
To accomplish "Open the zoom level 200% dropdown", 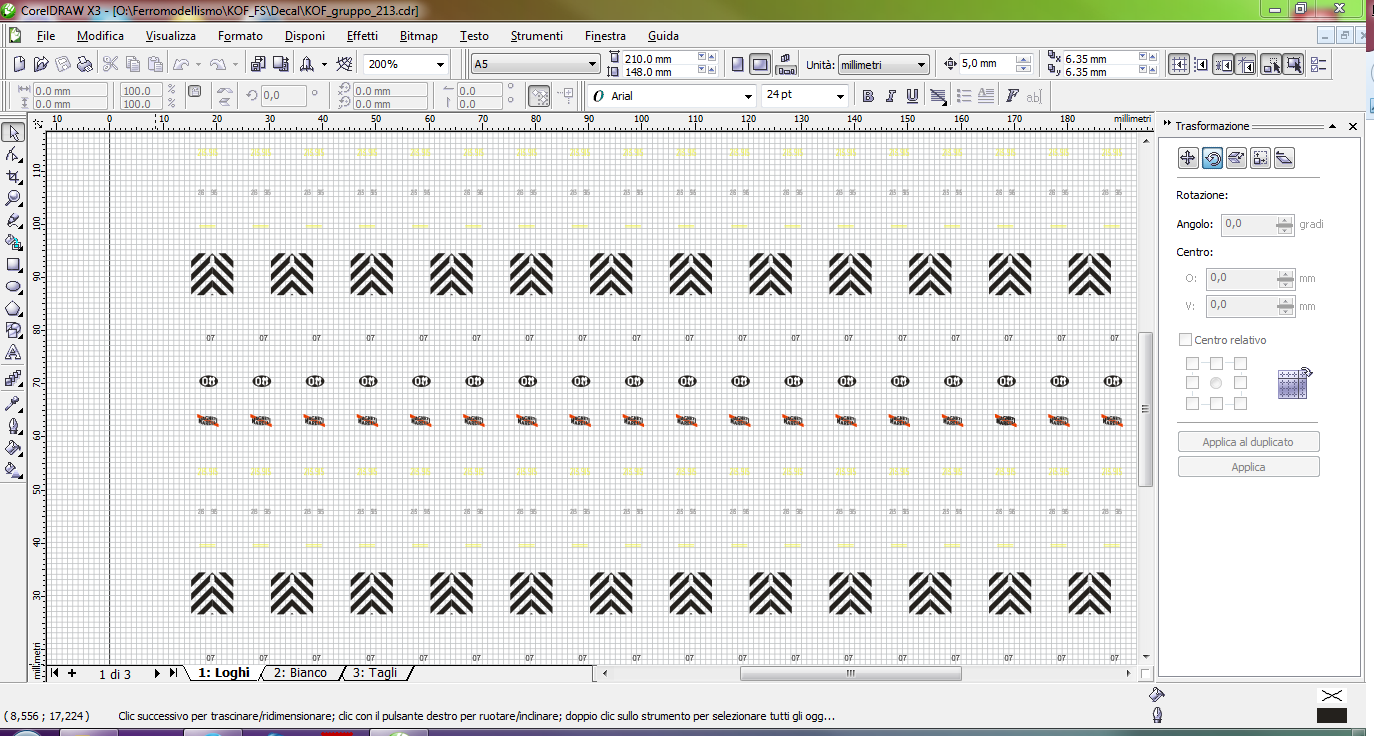I will (x=440, y=64).
